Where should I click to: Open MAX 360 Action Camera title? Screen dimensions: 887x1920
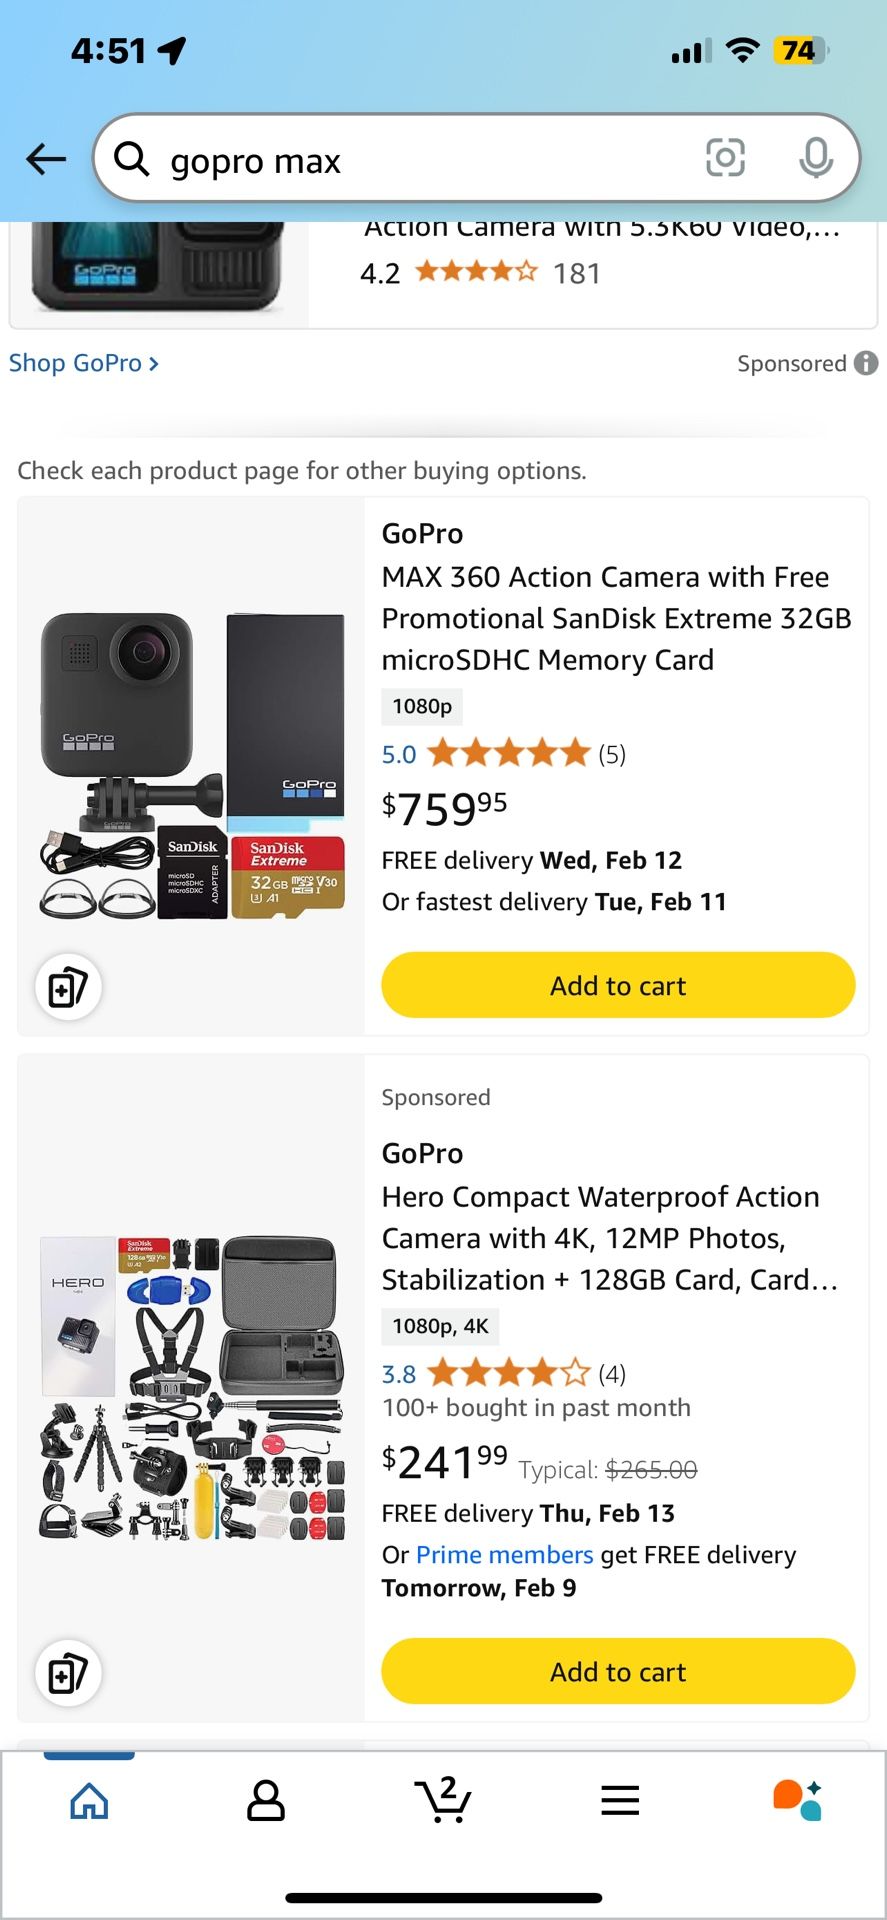click(615, 618)
